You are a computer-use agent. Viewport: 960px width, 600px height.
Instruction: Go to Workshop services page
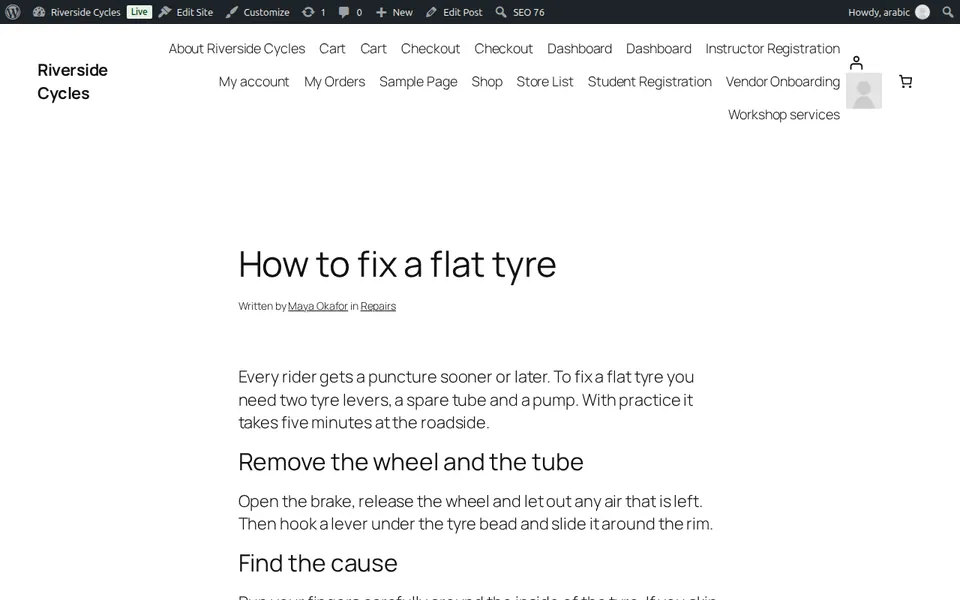784,114
